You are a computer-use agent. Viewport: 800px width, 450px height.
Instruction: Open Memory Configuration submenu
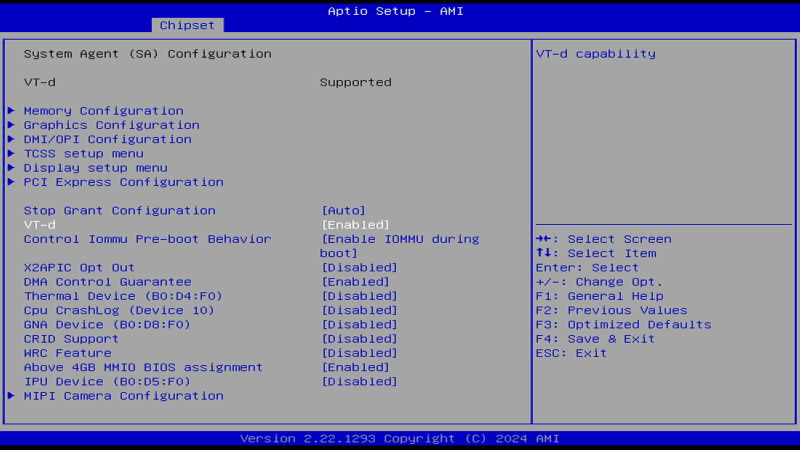pos(104,111)
